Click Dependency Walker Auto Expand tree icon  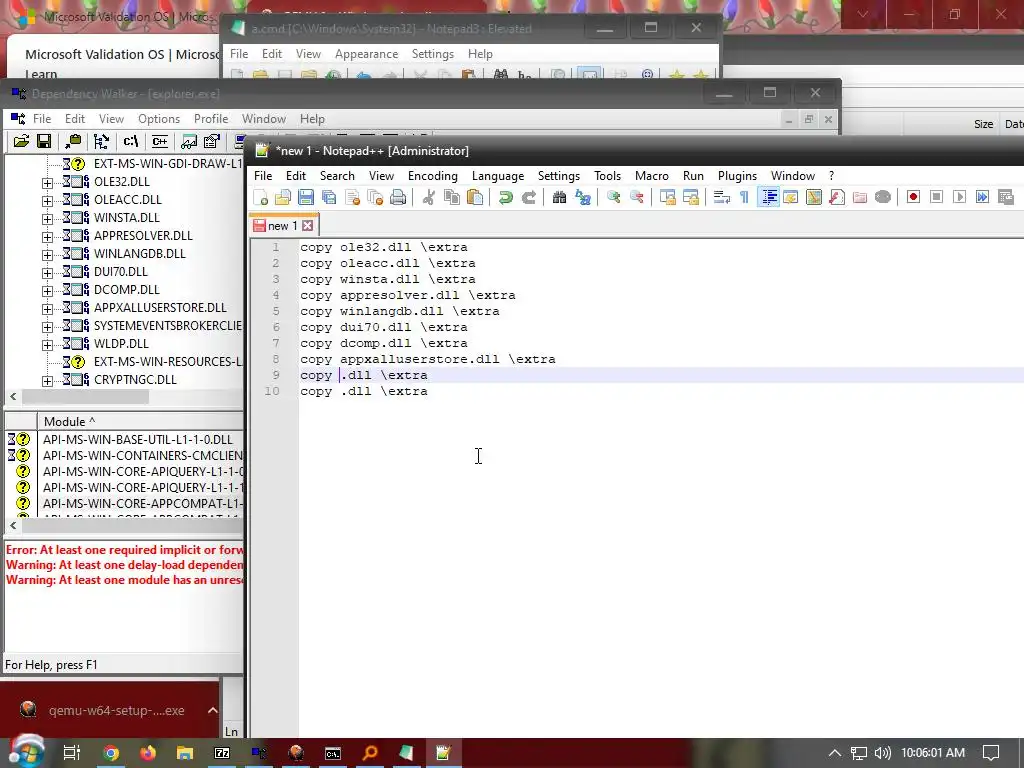pos(101,141)
